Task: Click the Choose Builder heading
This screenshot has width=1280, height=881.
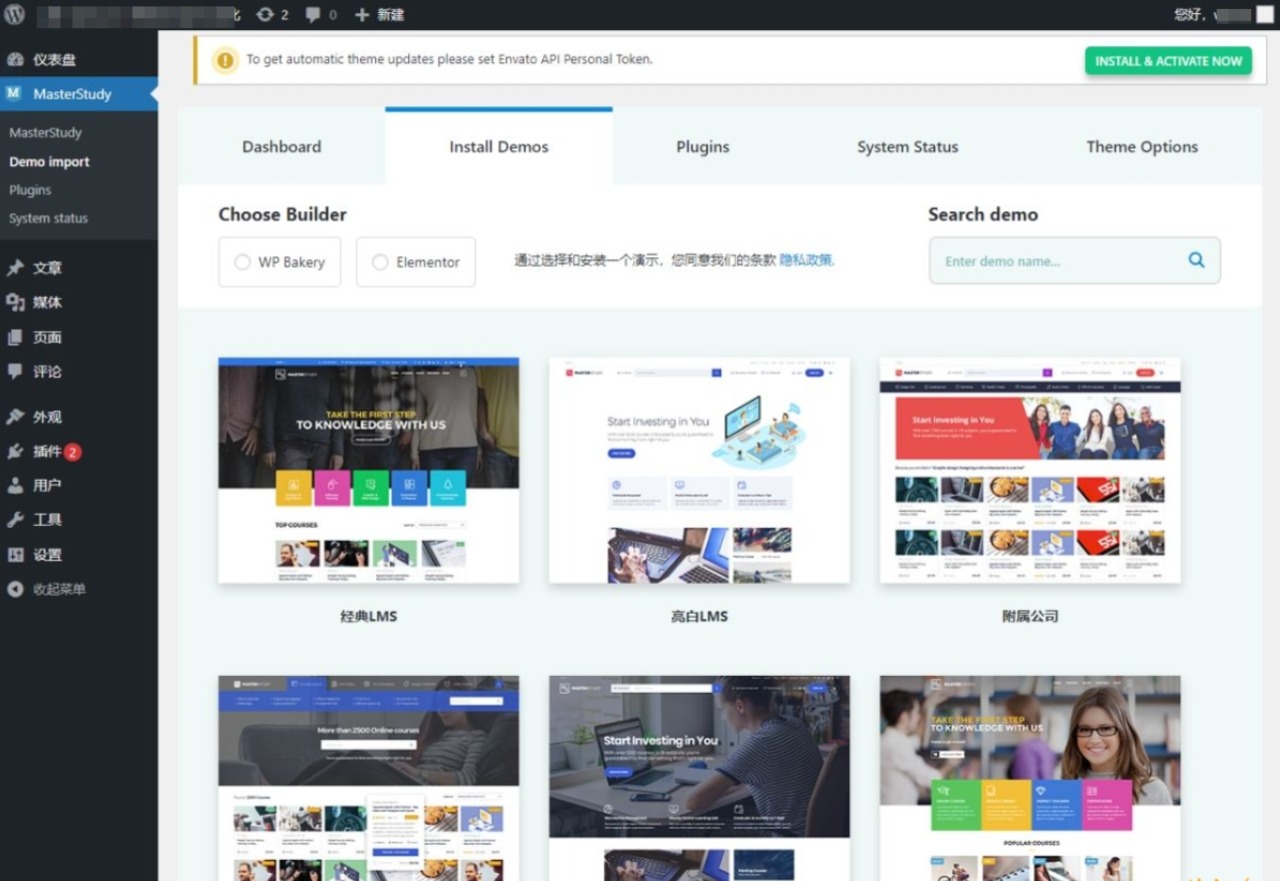Action: tap(282, 214)
